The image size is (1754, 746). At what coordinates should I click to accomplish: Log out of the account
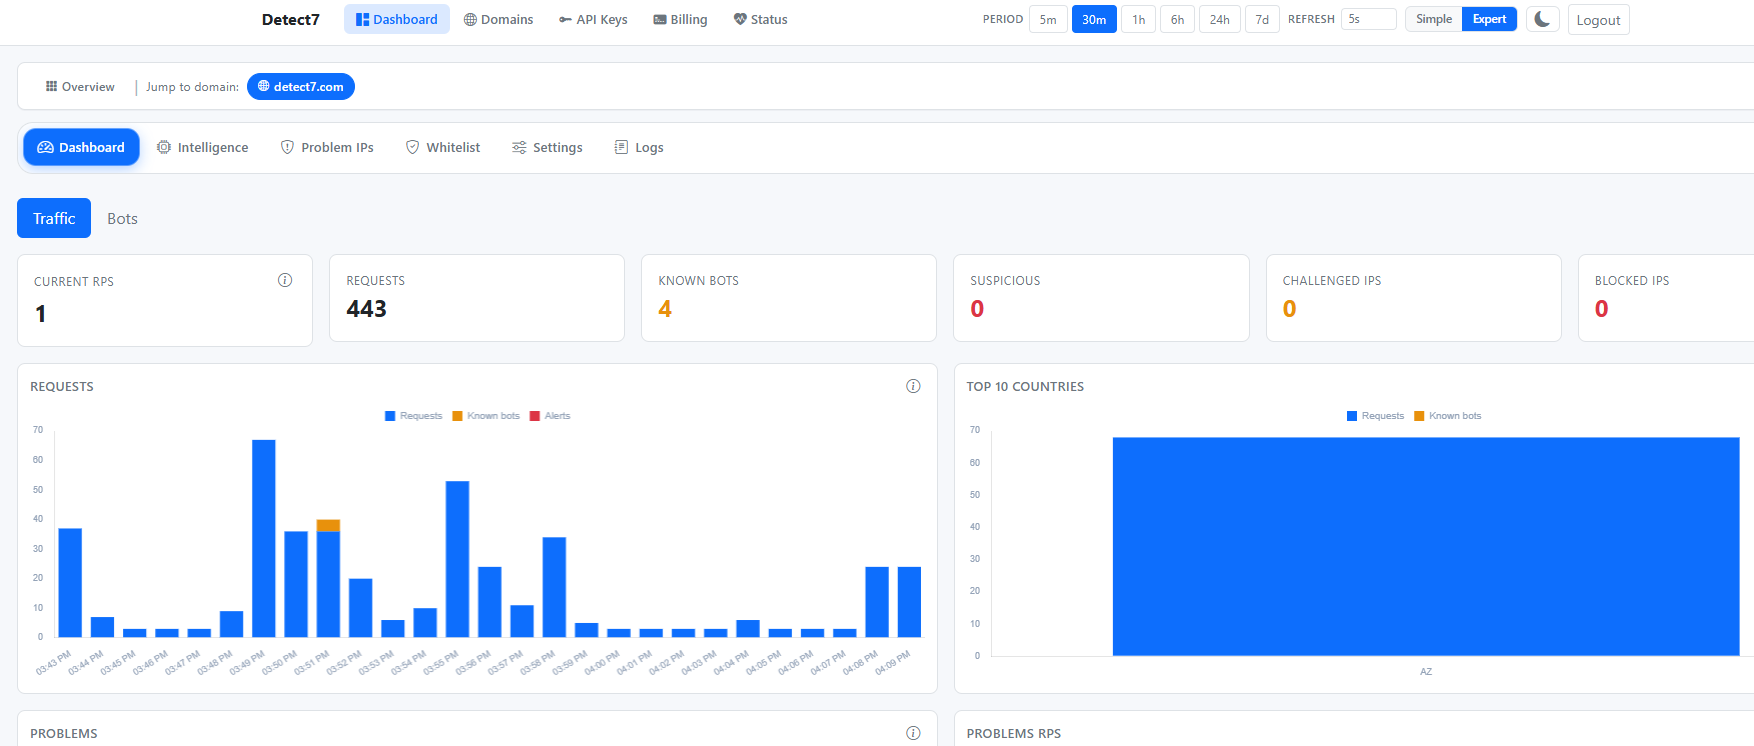click(x=1598, y=20)
